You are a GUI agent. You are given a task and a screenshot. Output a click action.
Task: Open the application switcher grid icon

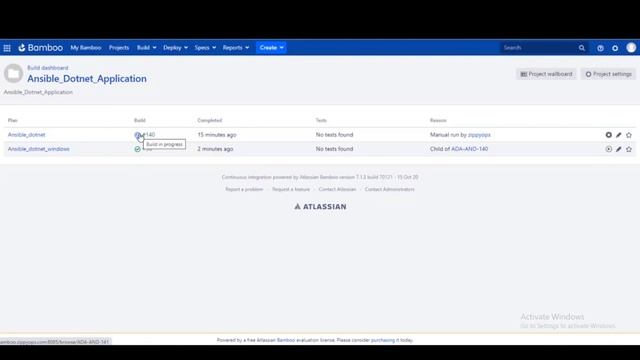[7, 48]
